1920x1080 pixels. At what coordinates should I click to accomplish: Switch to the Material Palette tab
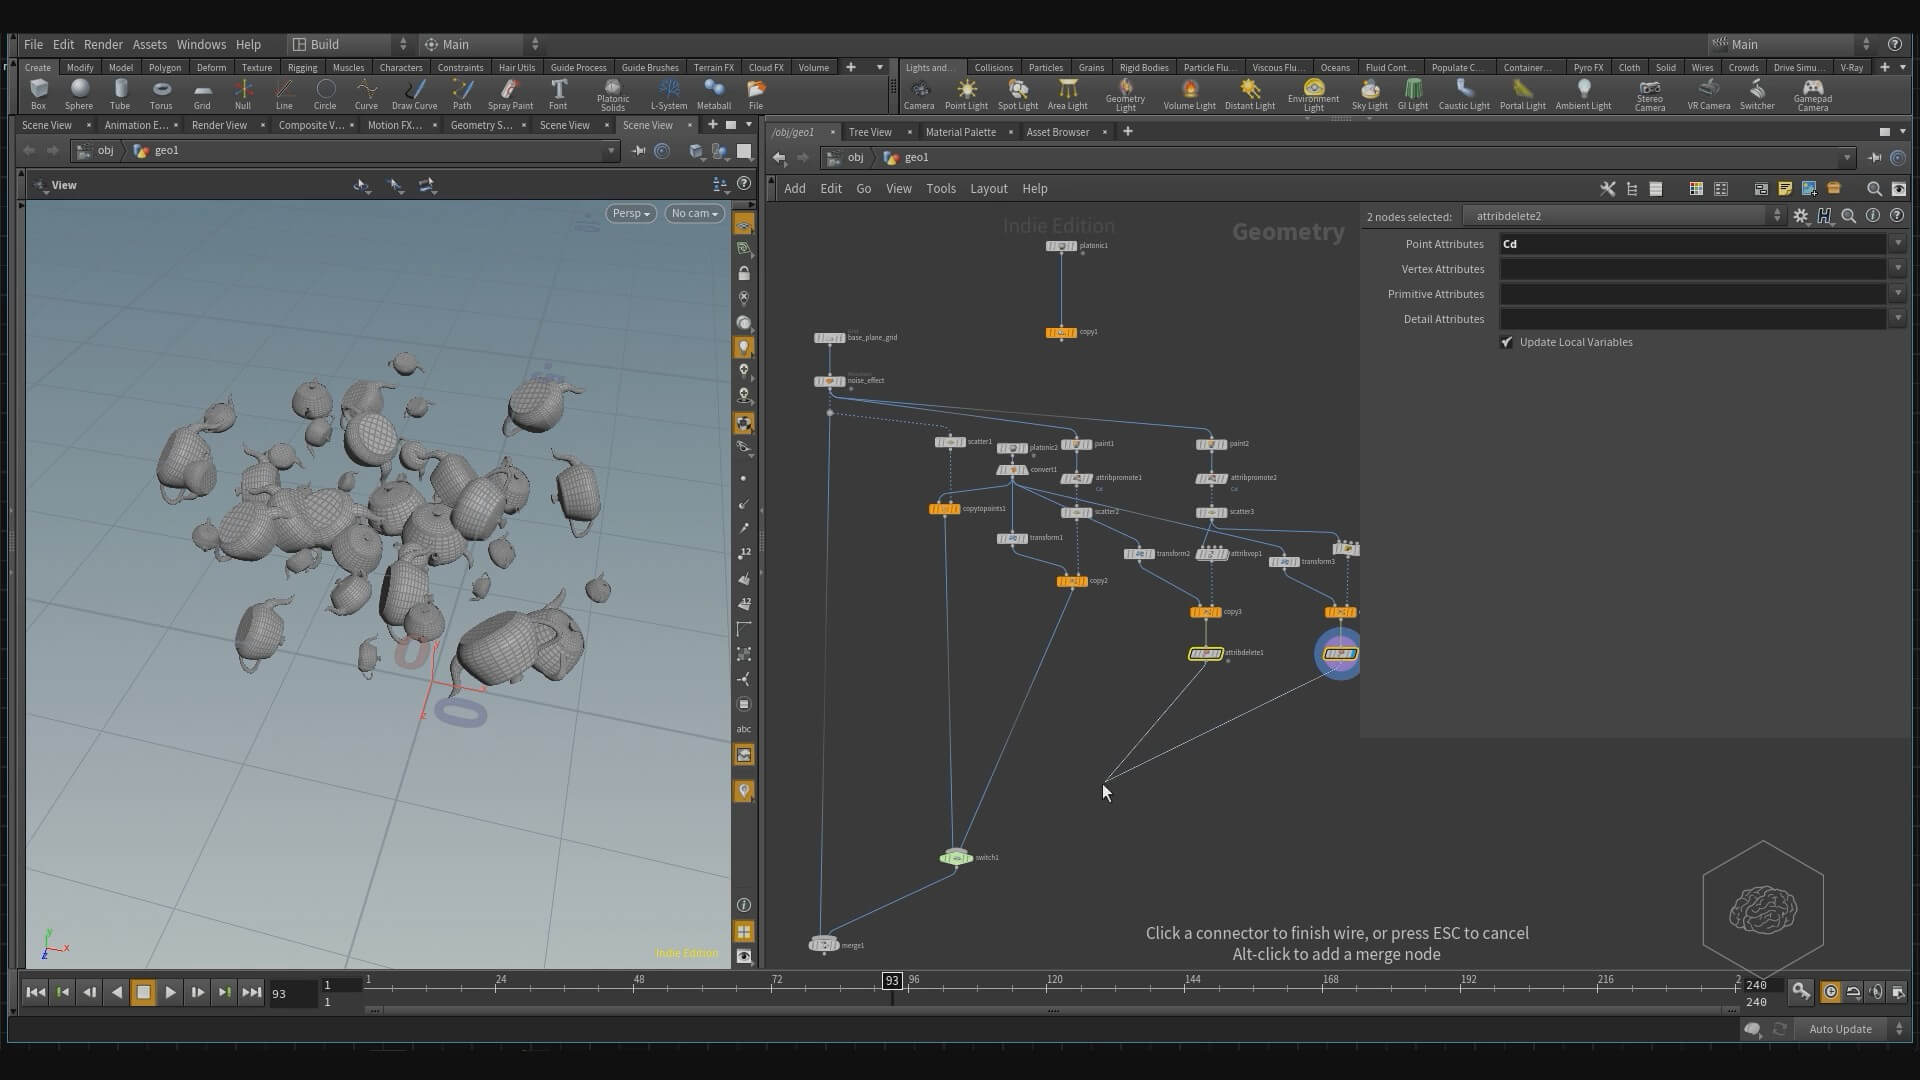pos(960,132)
